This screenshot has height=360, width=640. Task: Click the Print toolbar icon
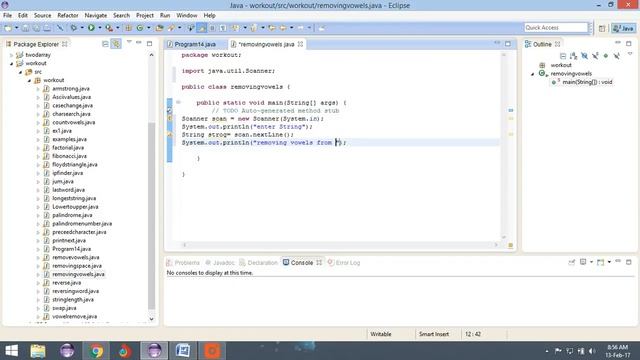(x=47, y=28)
